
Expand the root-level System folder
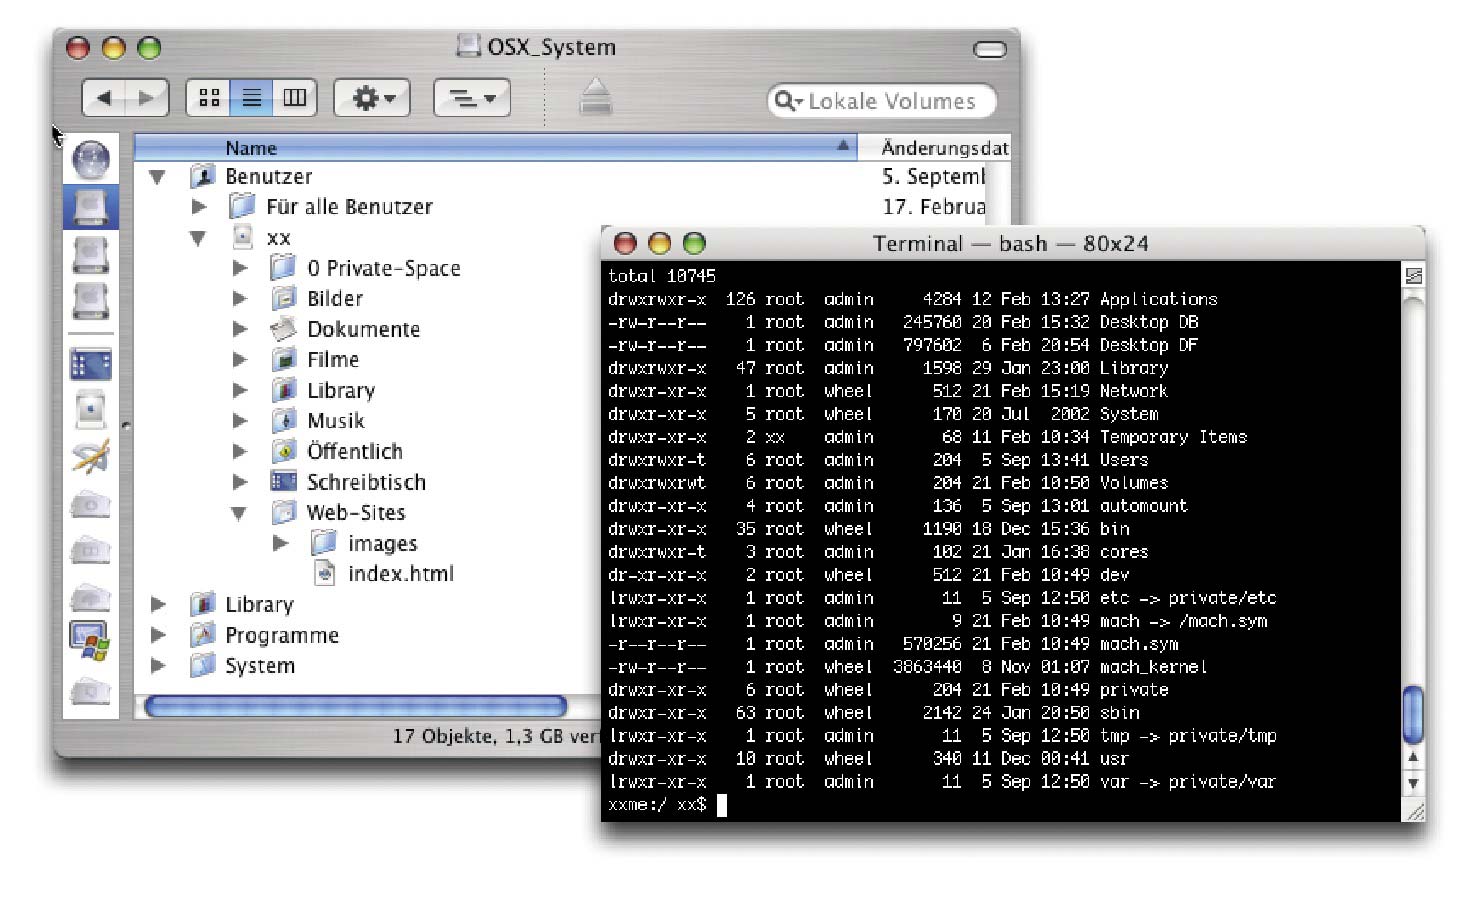(158, 665)
